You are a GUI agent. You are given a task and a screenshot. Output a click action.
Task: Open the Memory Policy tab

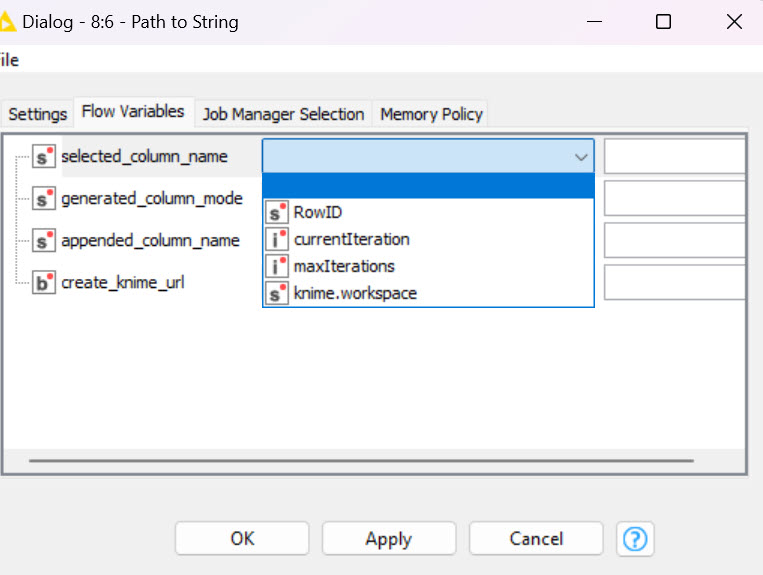(x=431, y=114)
